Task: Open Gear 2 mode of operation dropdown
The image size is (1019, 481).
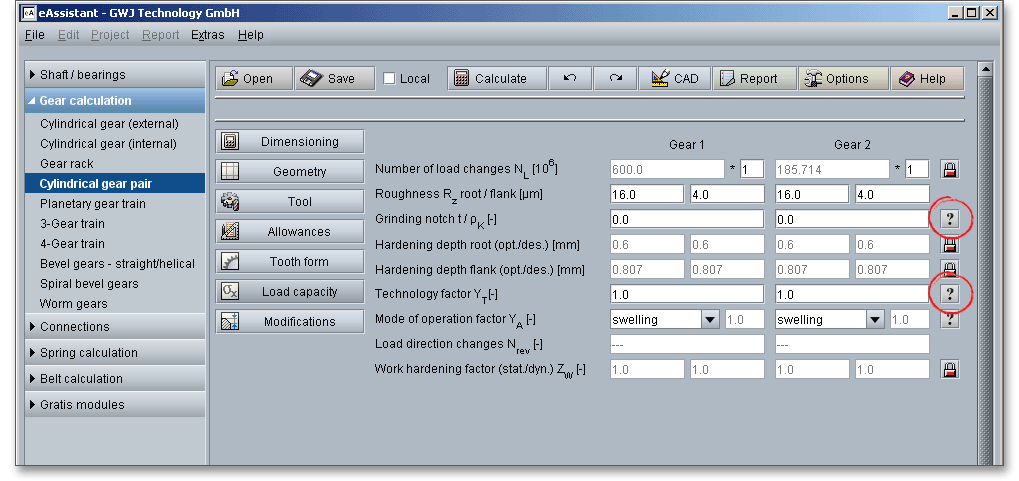Action: tap(876, 319)
